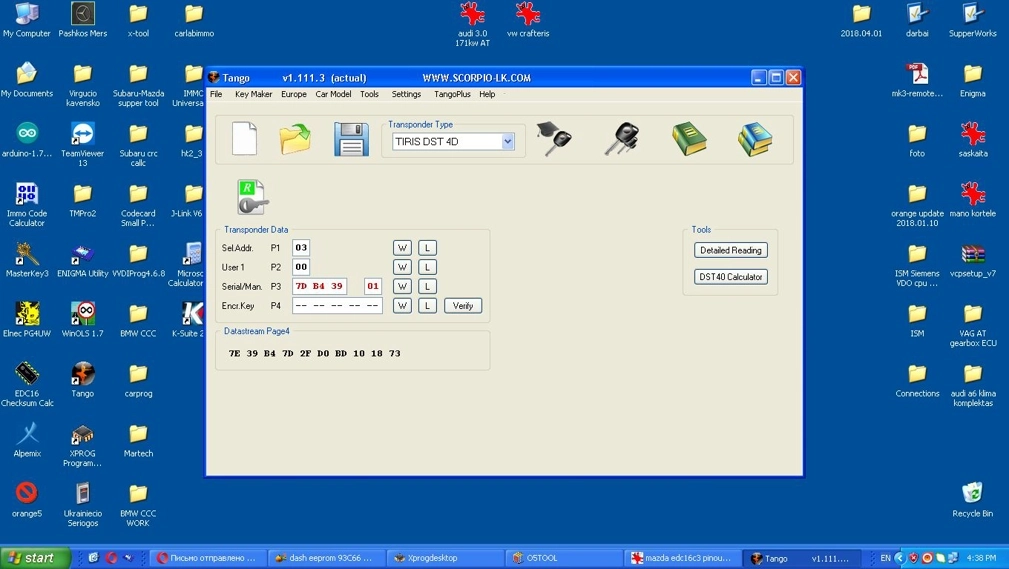This screenshot has height=569, width=1009.
Task: Select the arduino-1.7 desktop icon
Action: coord(26,140)
